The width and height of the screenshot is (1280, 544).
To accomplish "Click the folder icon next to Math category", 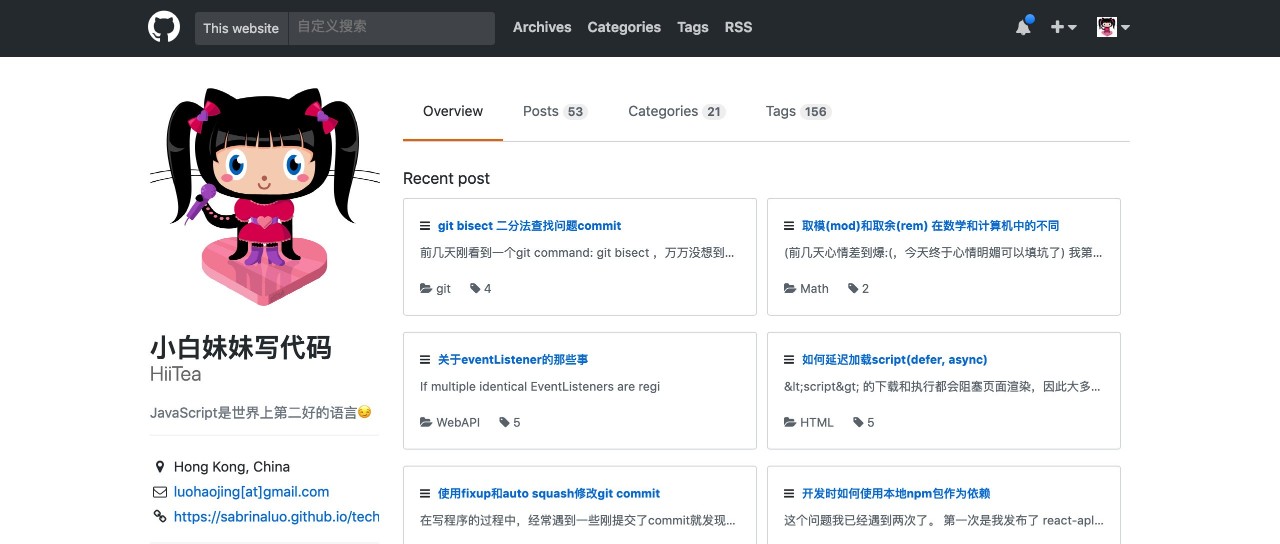I will (790, 289).
